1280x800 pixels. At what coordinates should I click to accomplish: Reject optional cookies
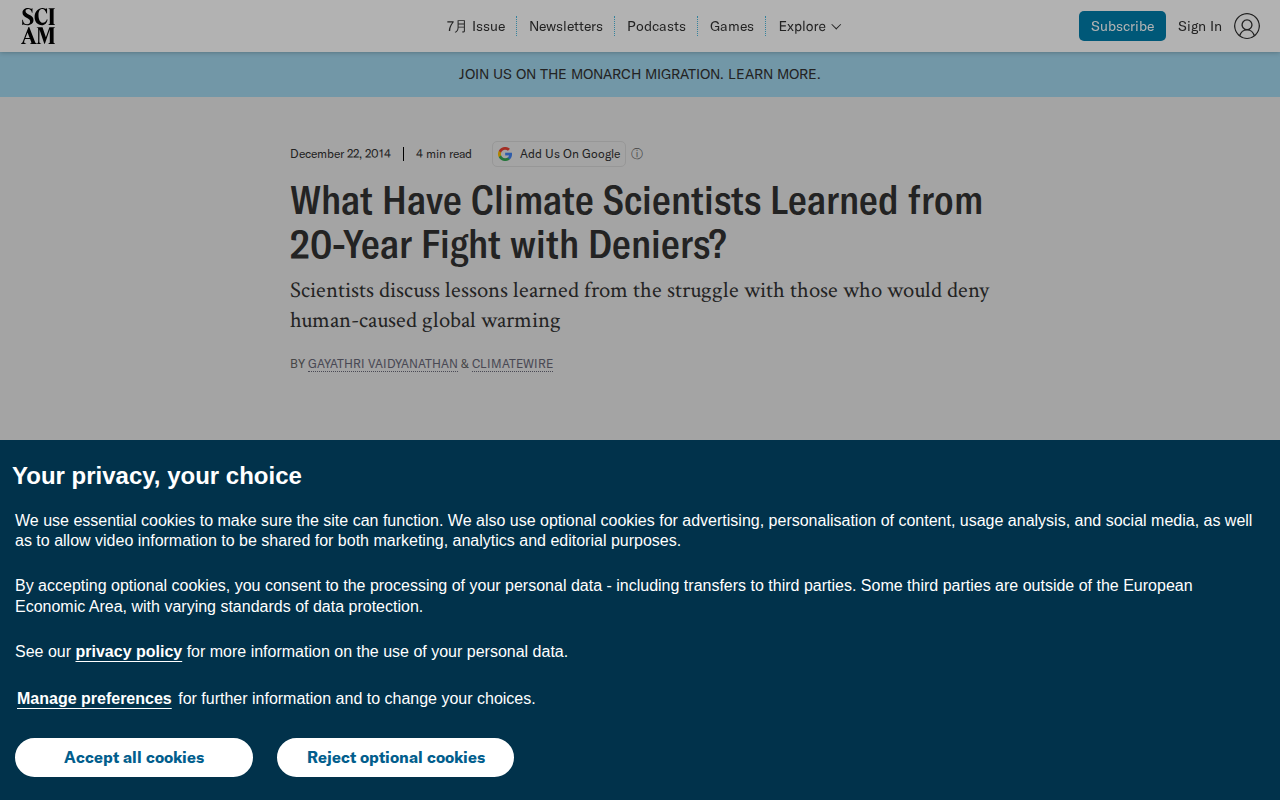point(396,757)
